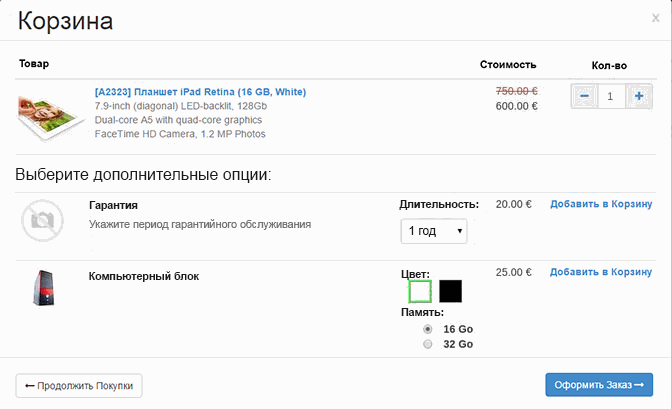Choose the black color swatch
672x409 pixels.
click(450, 292)
